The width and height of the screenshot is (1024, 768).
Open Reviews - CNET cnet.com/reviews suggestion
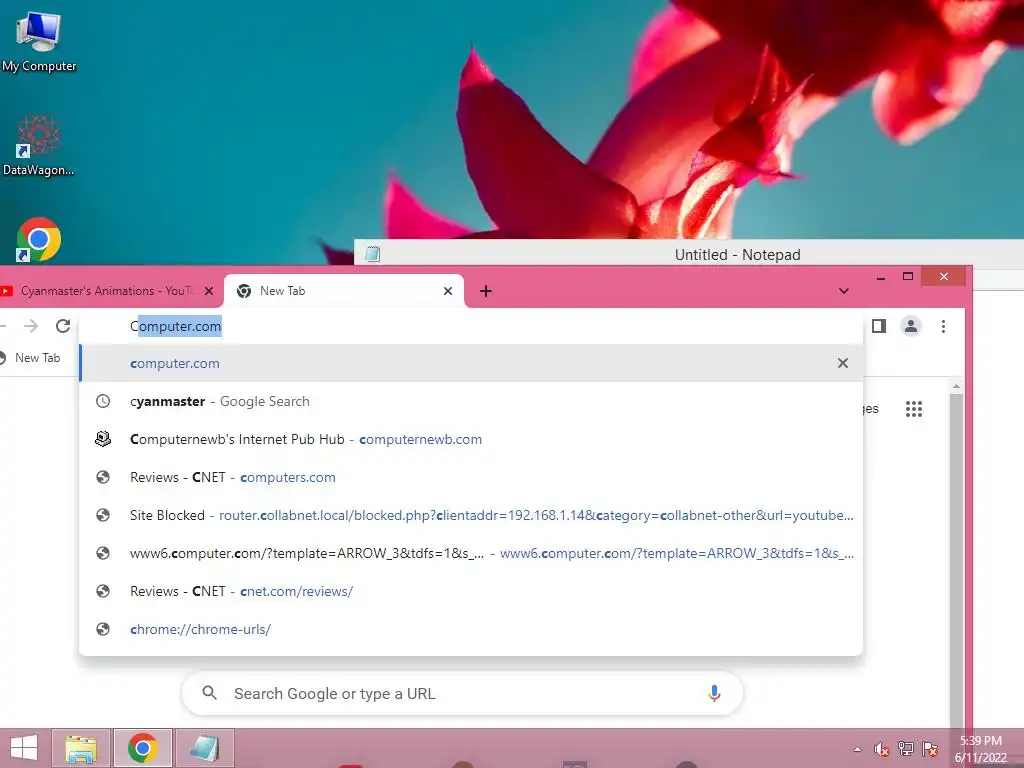pyautogui.click(x=471, y=590)
